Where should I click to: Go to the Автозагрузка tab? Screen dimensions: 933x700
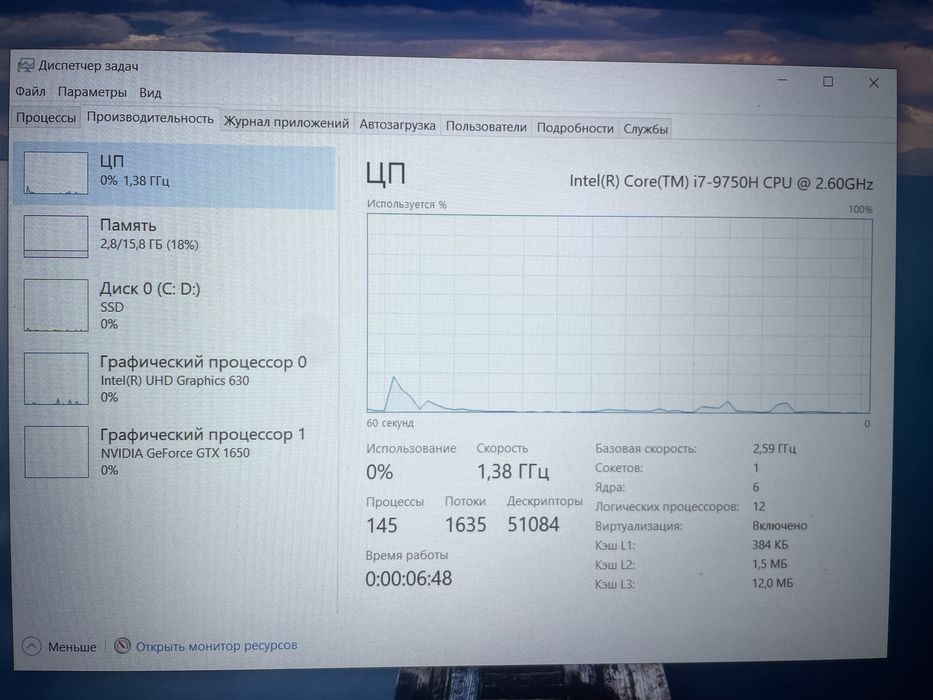pyautogui.click(x=397, y=125)
